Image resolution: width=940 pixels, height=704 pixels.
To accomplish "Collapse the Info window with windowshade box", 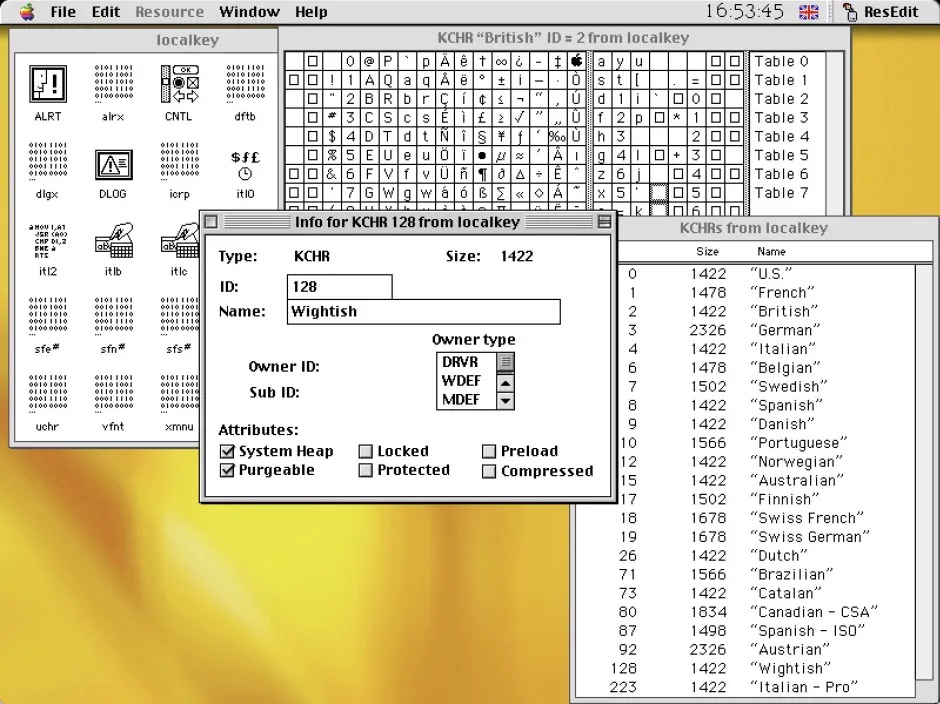I will [x=604, y=222].
